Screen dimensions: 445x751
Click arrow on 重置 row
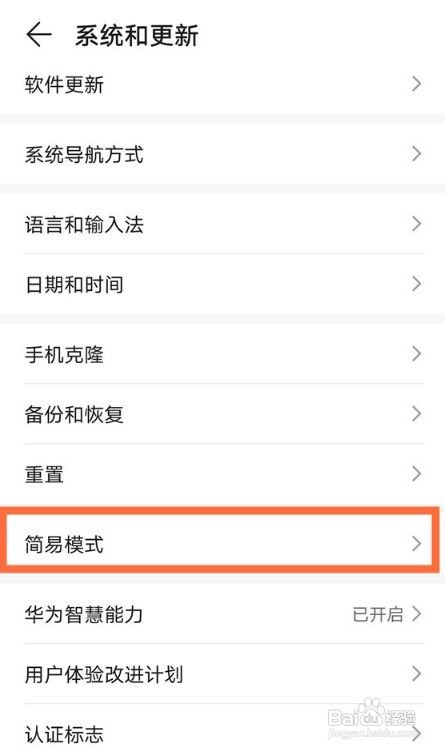point(416,474)
